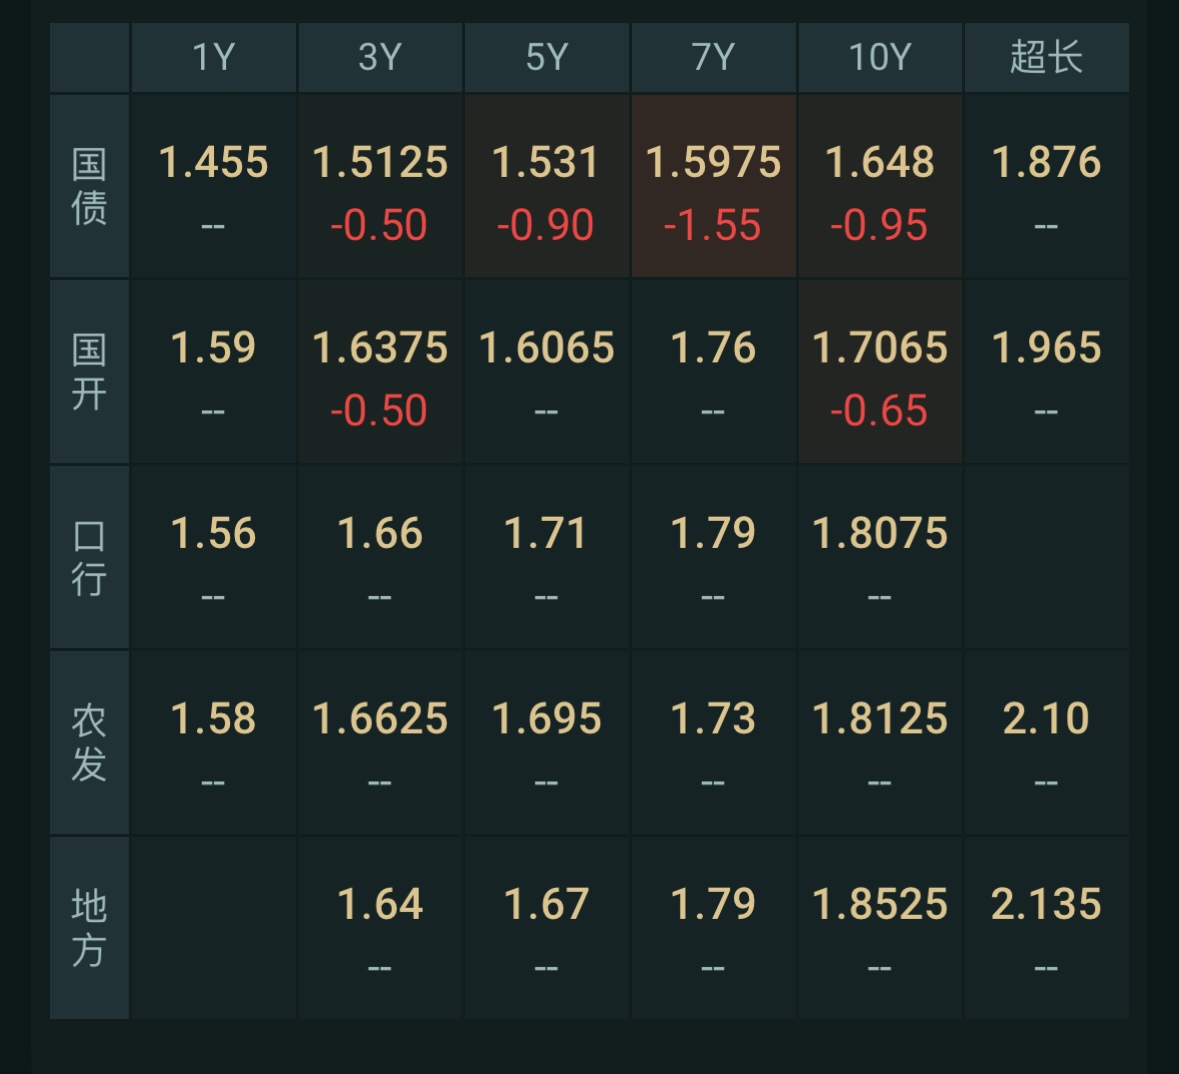Select the 1Y column header
Screen dimensions: 1179x1074
click(x=214, y=57)
